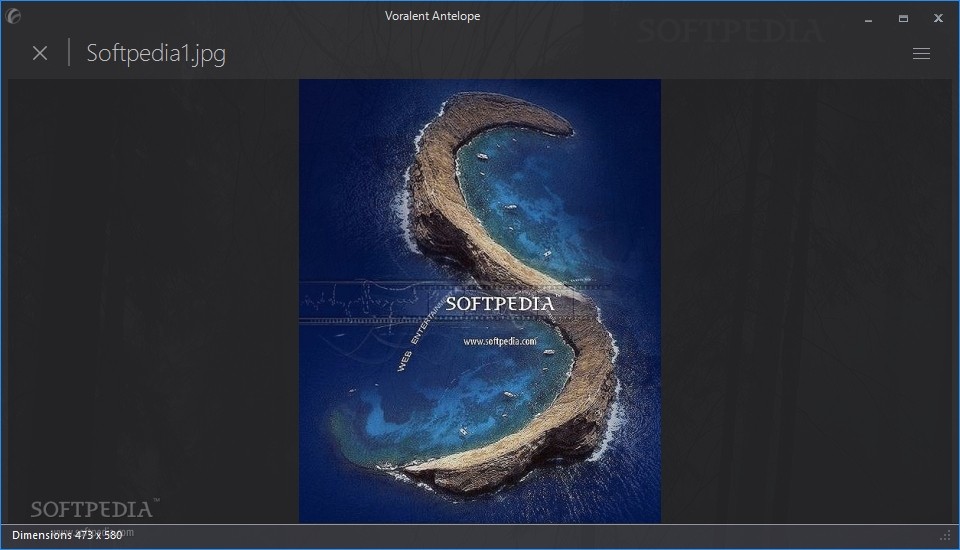The image size is (960, 550).
Task: Click the SOFTPEDIA logo inside the picture
Action: tap(500, 304)
